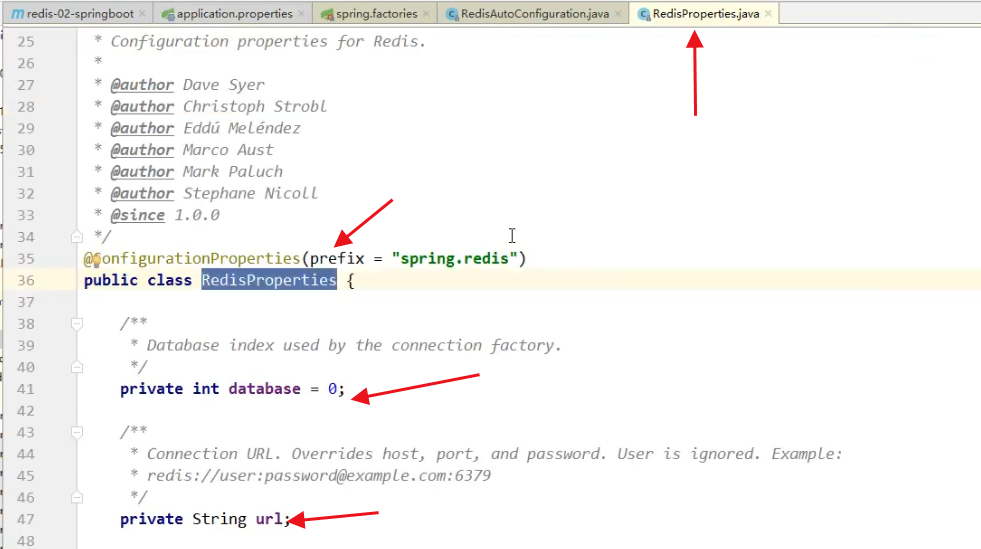
Task: Click the @author Stephane Nicoll line
Action: 214,193
